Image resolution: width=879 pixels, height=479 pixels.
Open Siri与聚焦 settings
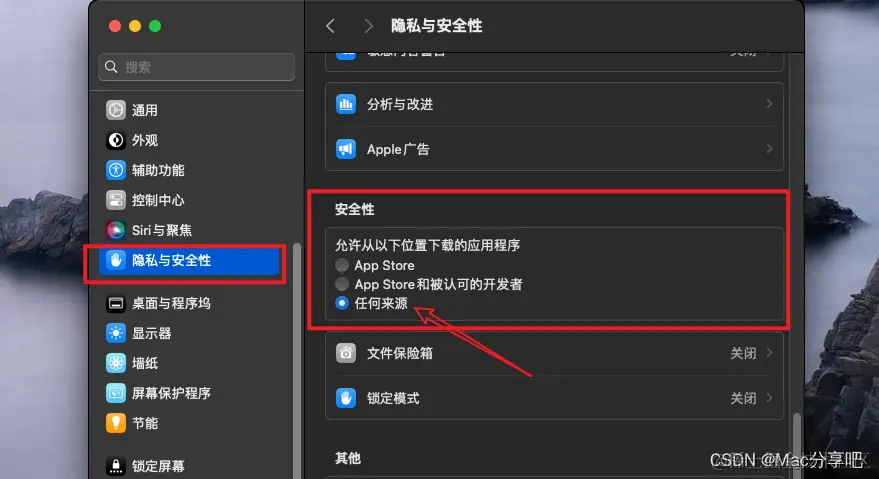tap(191, 230)
